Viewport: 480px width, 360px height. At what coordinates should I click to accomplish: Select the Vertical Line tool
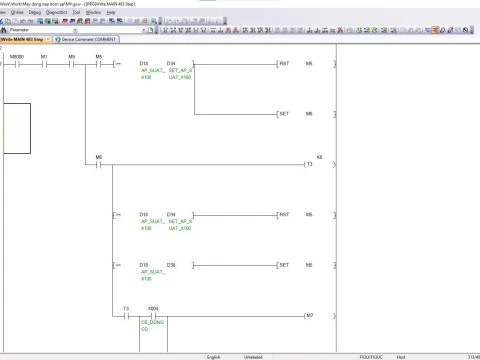[x=220, y=30]
